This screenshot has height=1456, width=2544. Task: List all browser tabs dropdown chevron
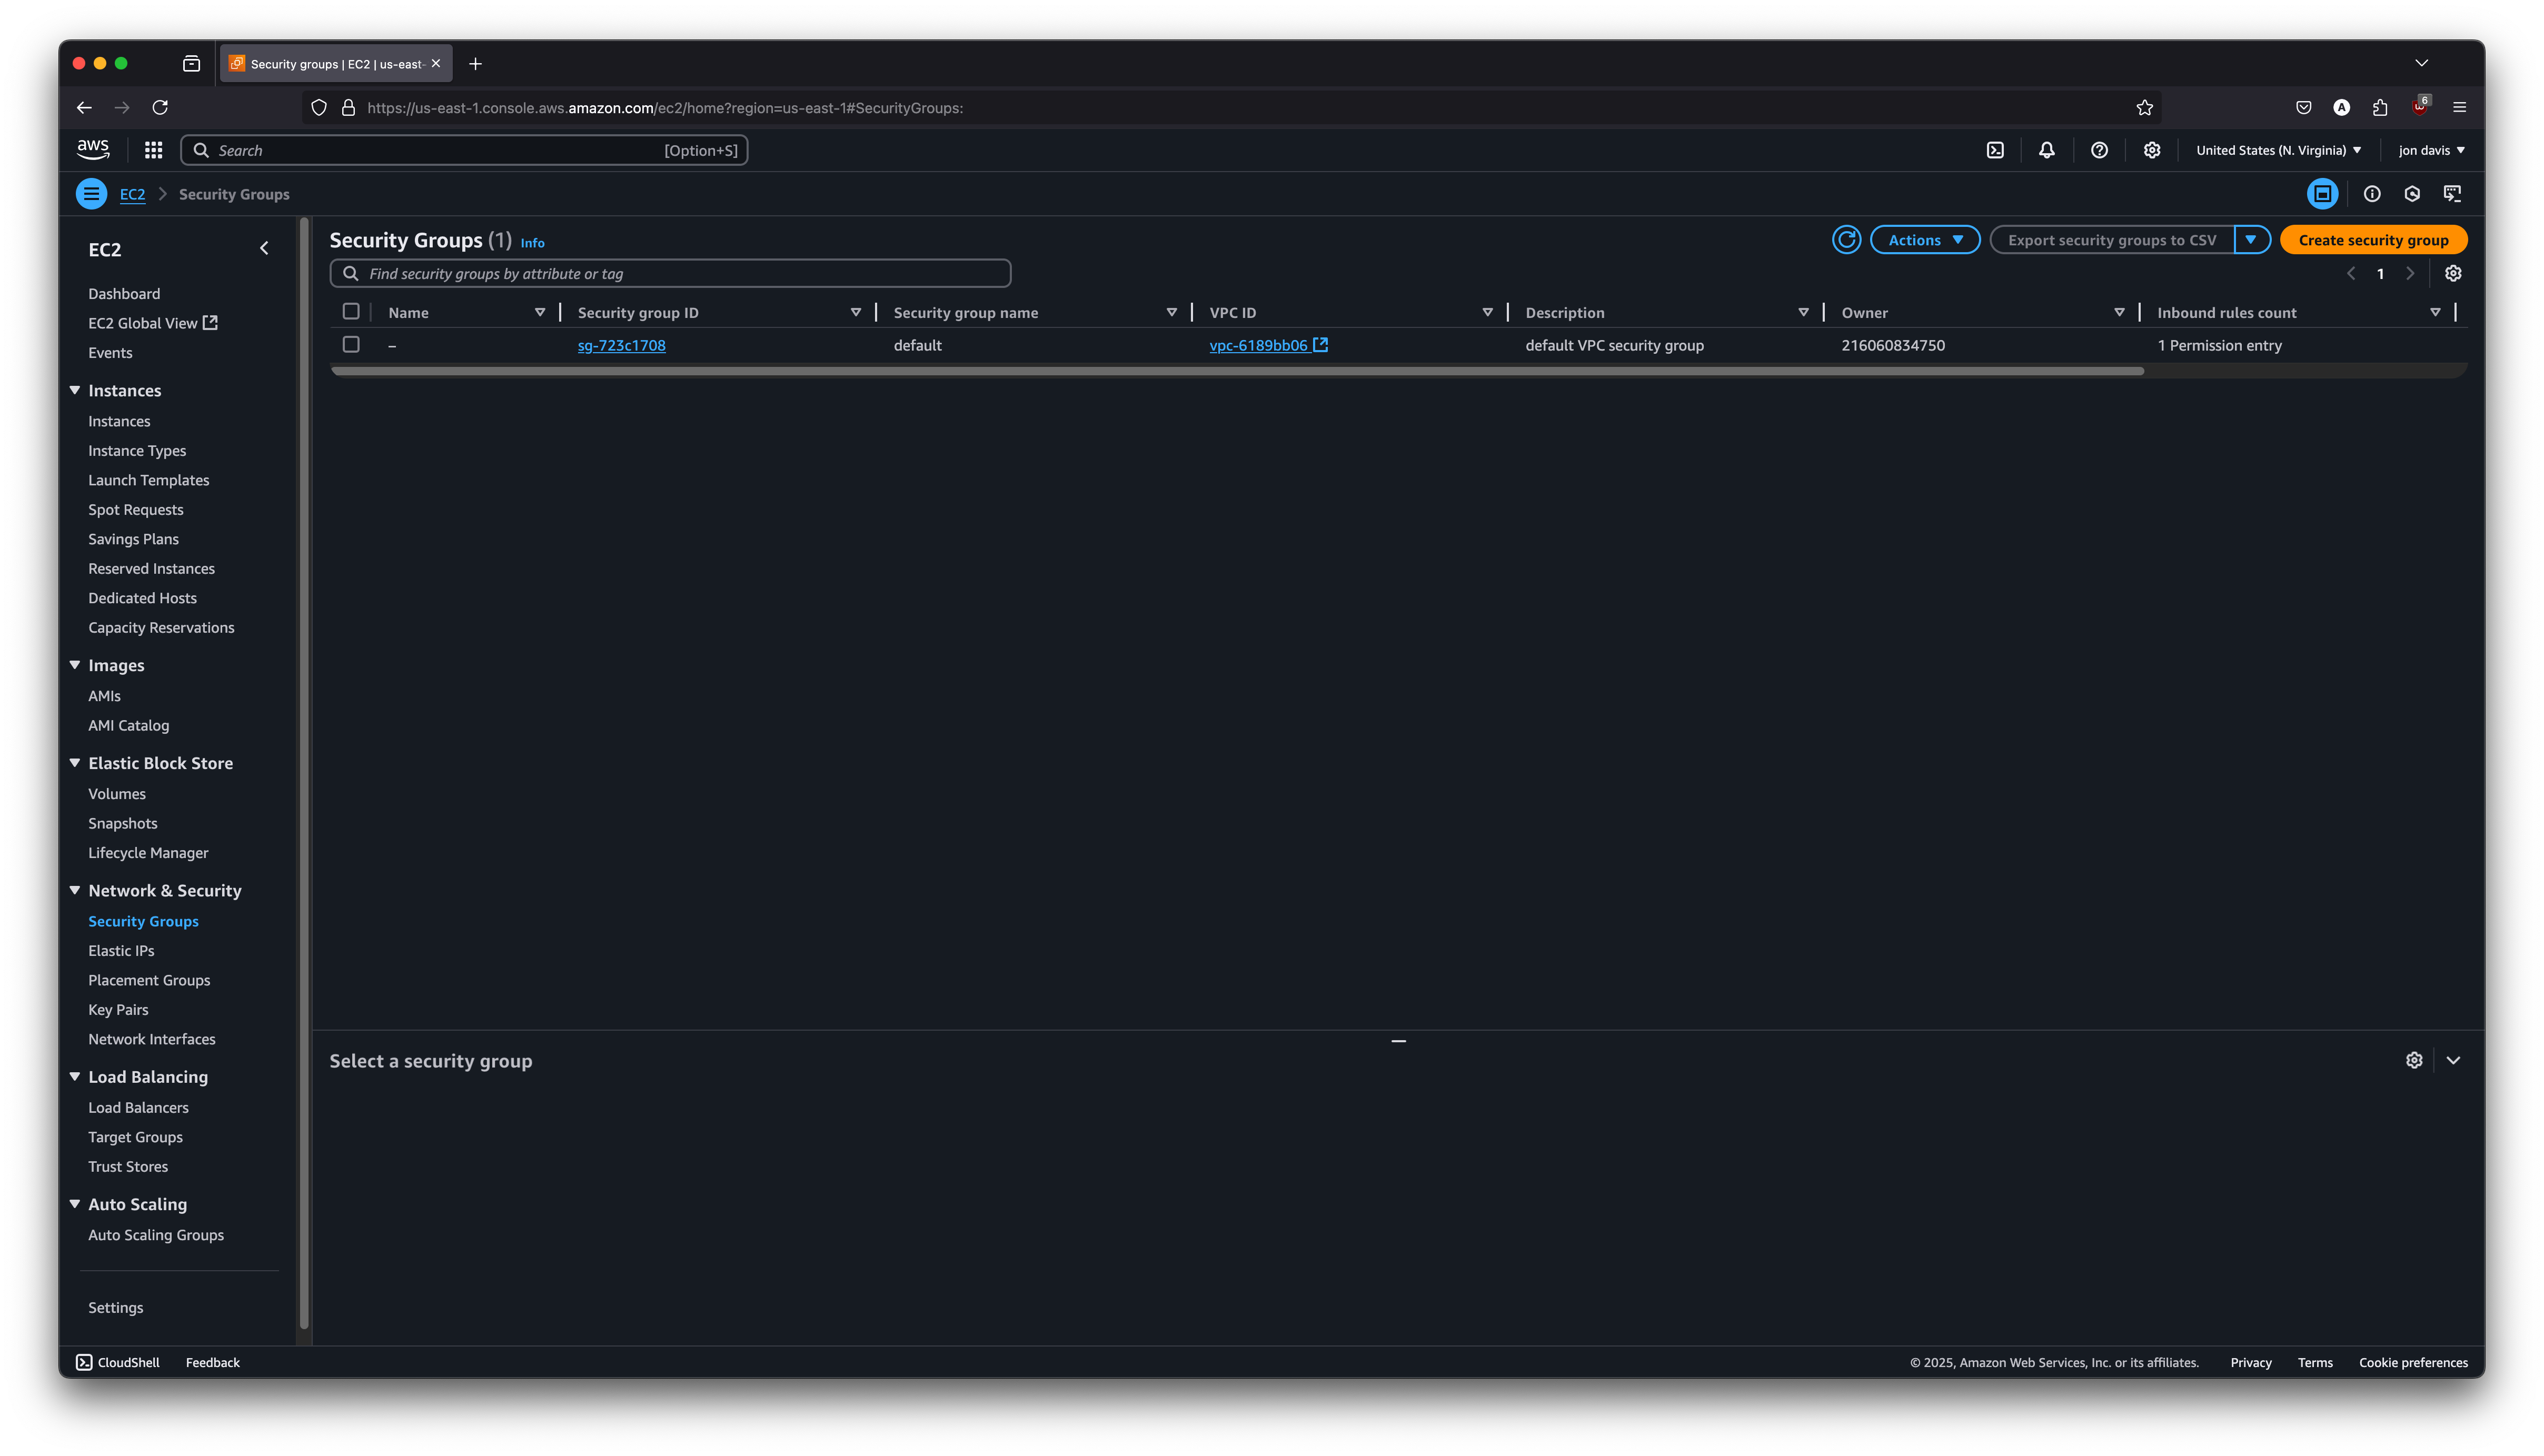click(2421, 63)
